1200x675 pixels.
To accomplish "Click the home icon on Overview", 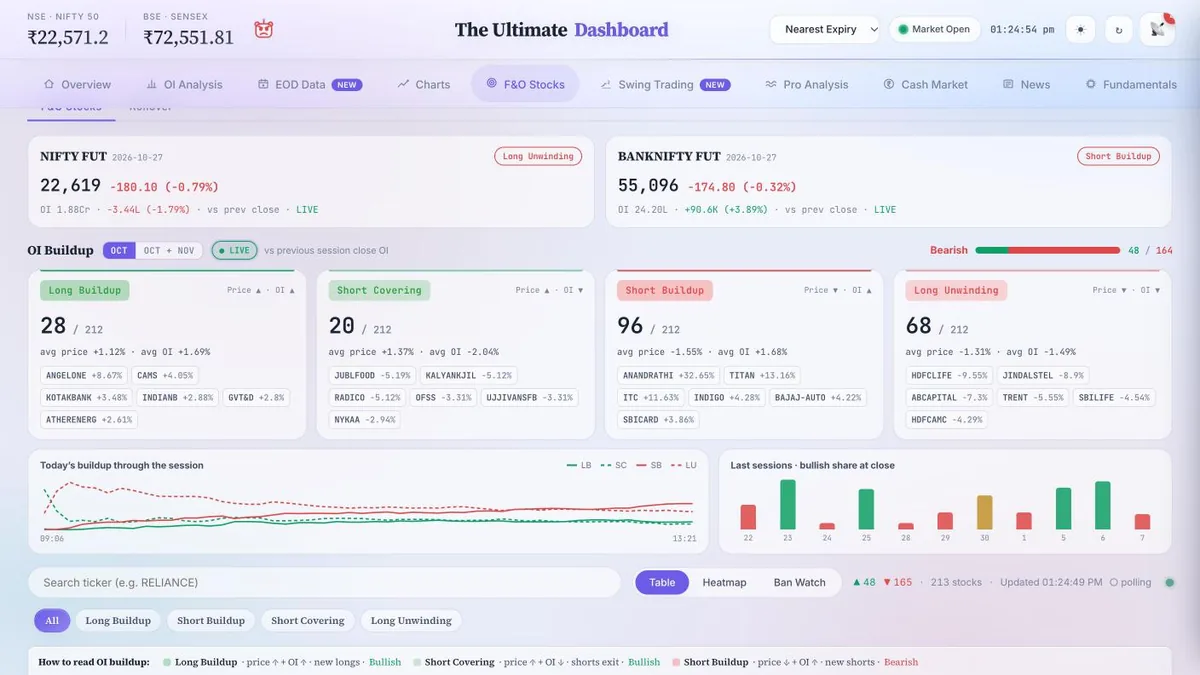I will tap(49, 85).
